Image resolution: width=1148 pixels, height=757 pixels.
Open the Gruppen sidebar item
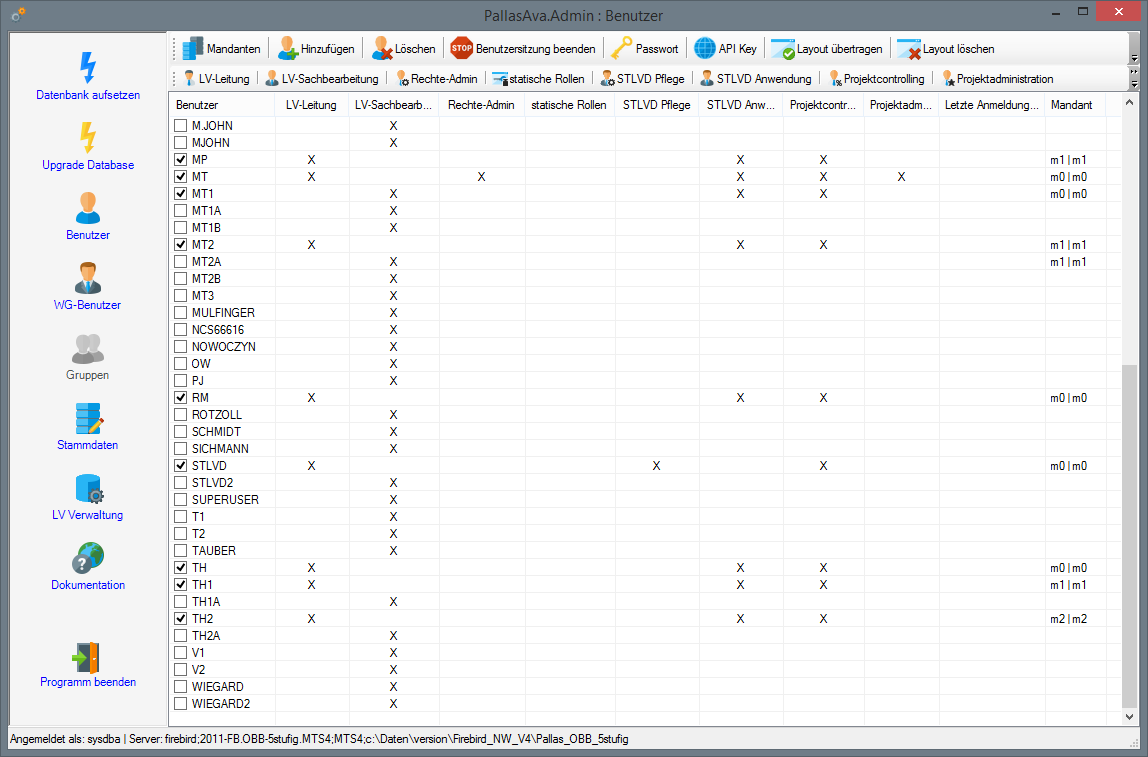click(x=88, y=357)
